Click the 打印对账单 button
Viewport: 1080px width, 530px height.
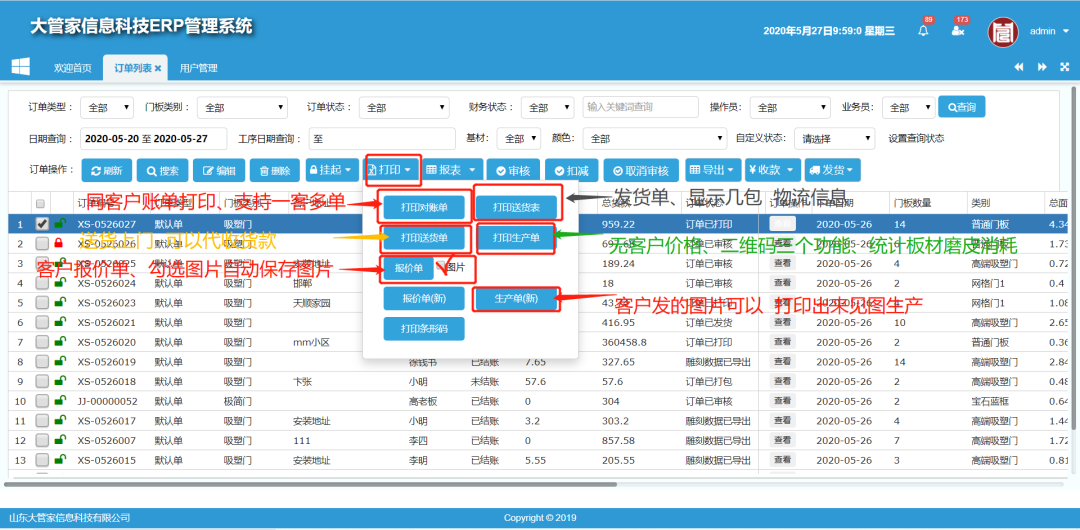[424, 208]
